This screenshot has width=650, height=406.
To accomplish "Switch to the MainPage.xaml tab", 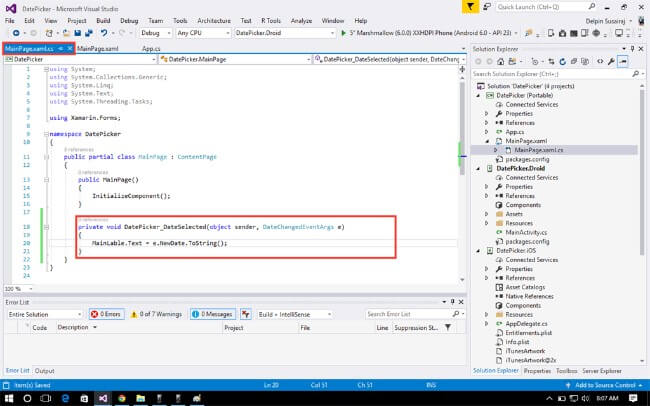I will click(98, 49).
